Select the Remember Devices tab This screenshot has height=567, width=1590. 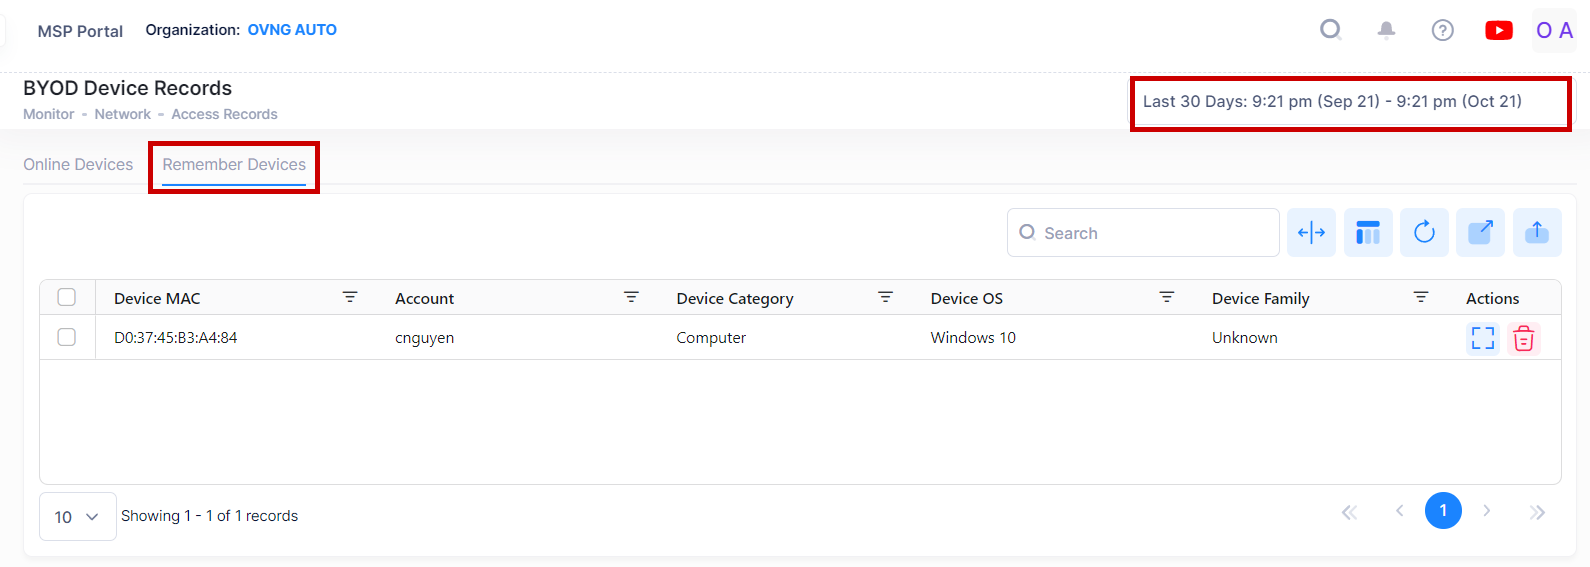(234, 165)
